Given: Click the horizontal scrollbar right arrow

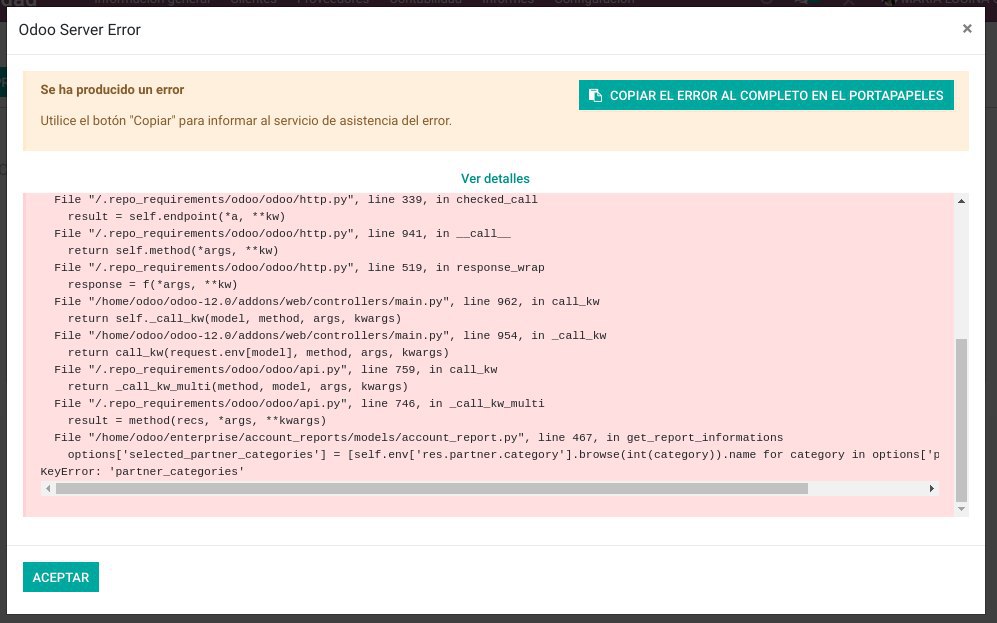Looking at the screenshot, I should click(x=932, y=489).
